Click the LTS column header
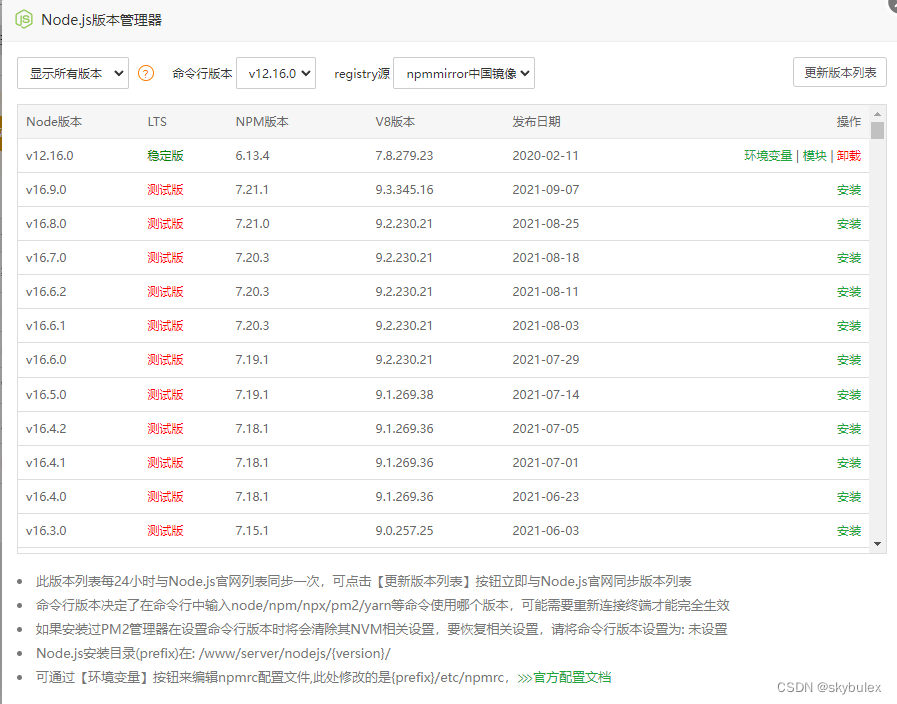This screenshot has height=704, width=897. 157,122
